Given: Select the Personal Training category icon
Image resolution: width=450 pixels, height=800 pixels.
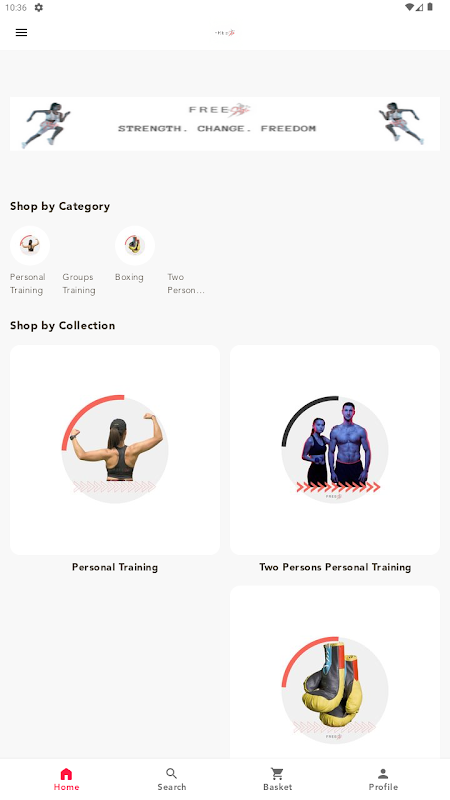Looking at the screenshot, I should (30, 245).
